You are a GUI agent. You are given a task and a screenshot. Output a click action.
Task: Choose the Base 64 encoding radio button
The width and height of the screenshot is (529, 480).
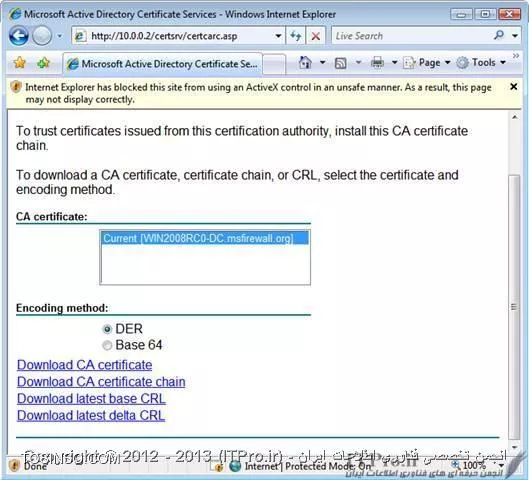107,345
